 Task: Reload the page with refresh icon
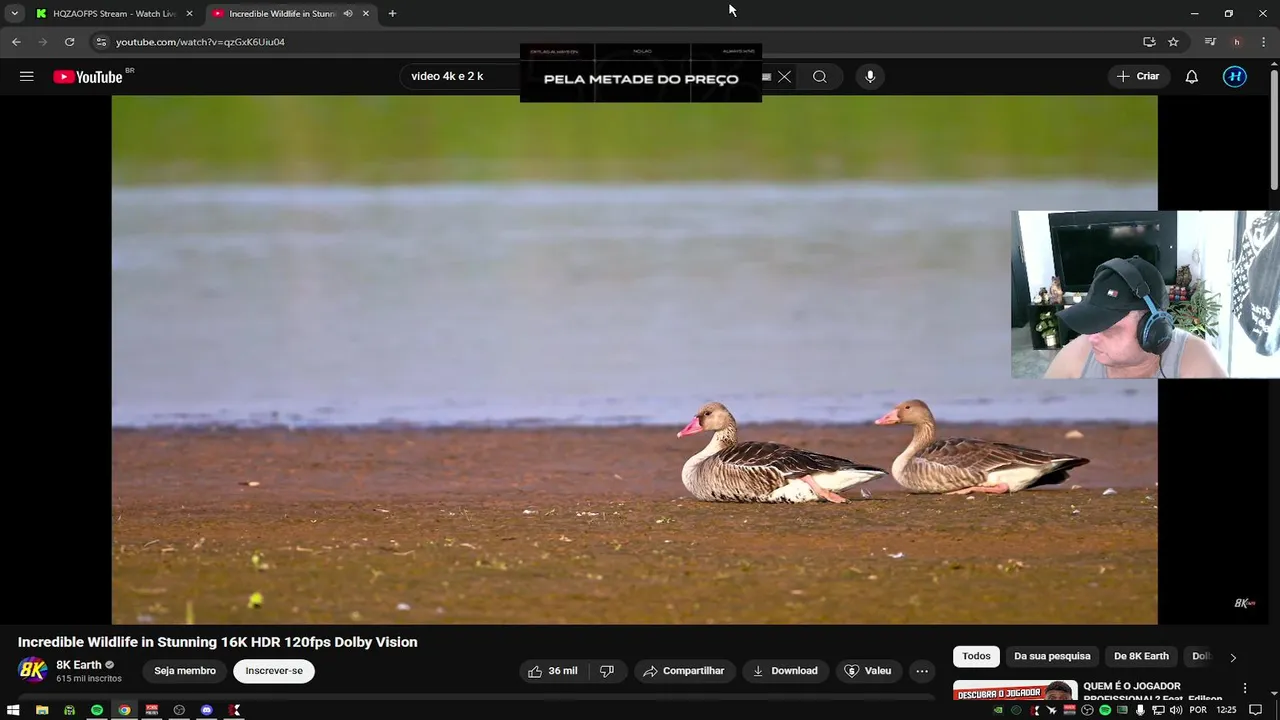pyautogui.click(x=69, y=42)
